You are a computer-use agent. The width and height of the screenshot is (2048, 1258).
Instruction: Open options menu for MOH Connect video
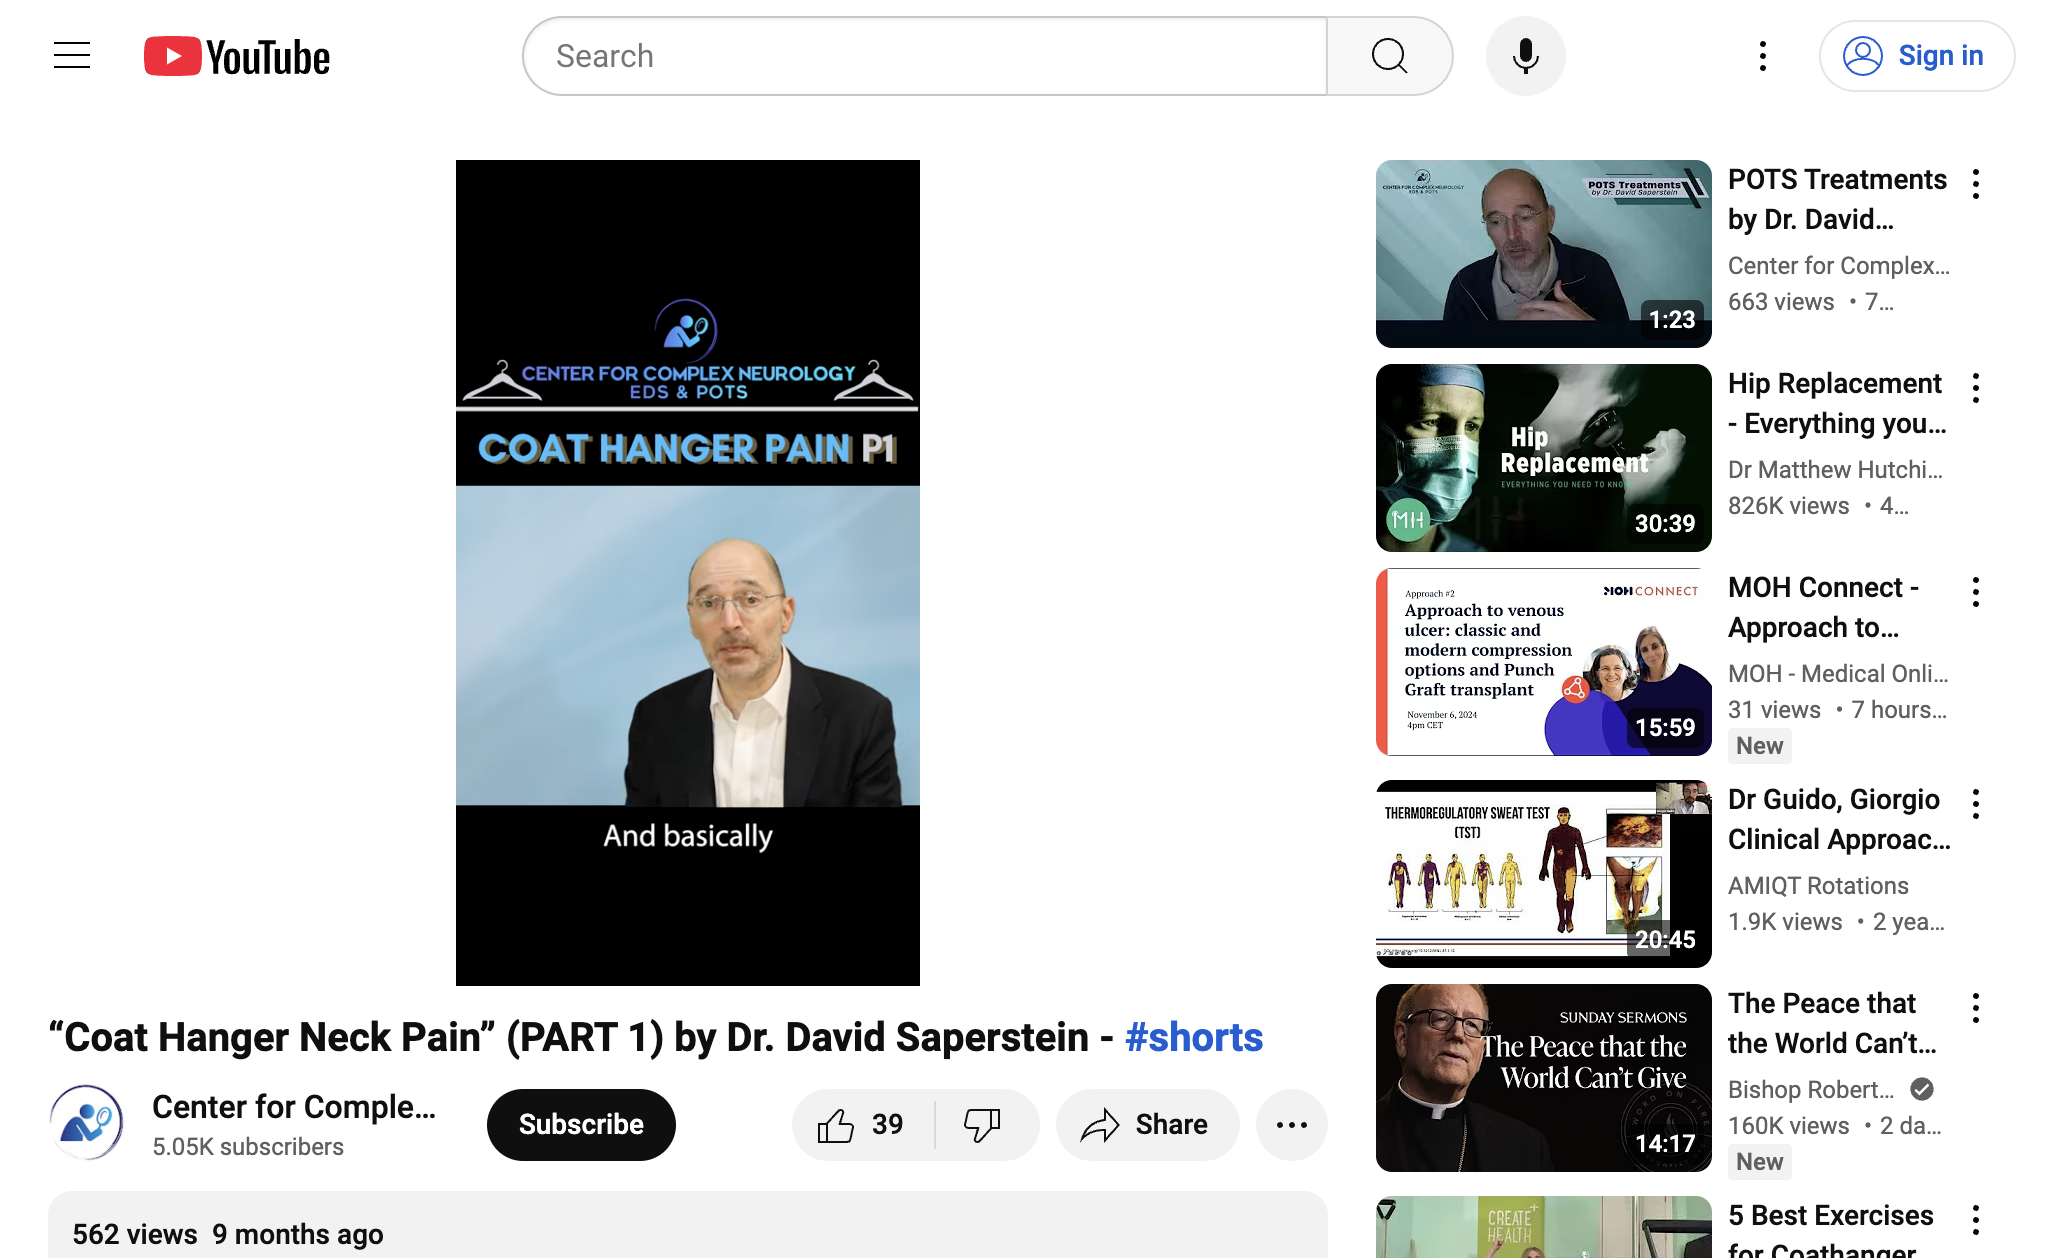point(1975,592)
